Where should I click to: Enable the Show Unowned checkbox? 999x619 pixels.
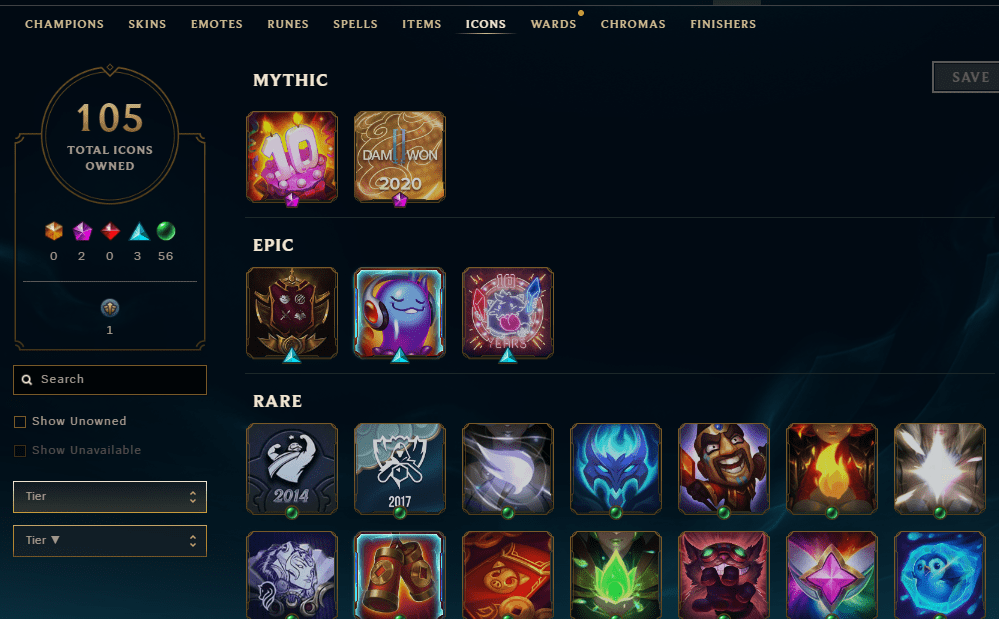20,422
